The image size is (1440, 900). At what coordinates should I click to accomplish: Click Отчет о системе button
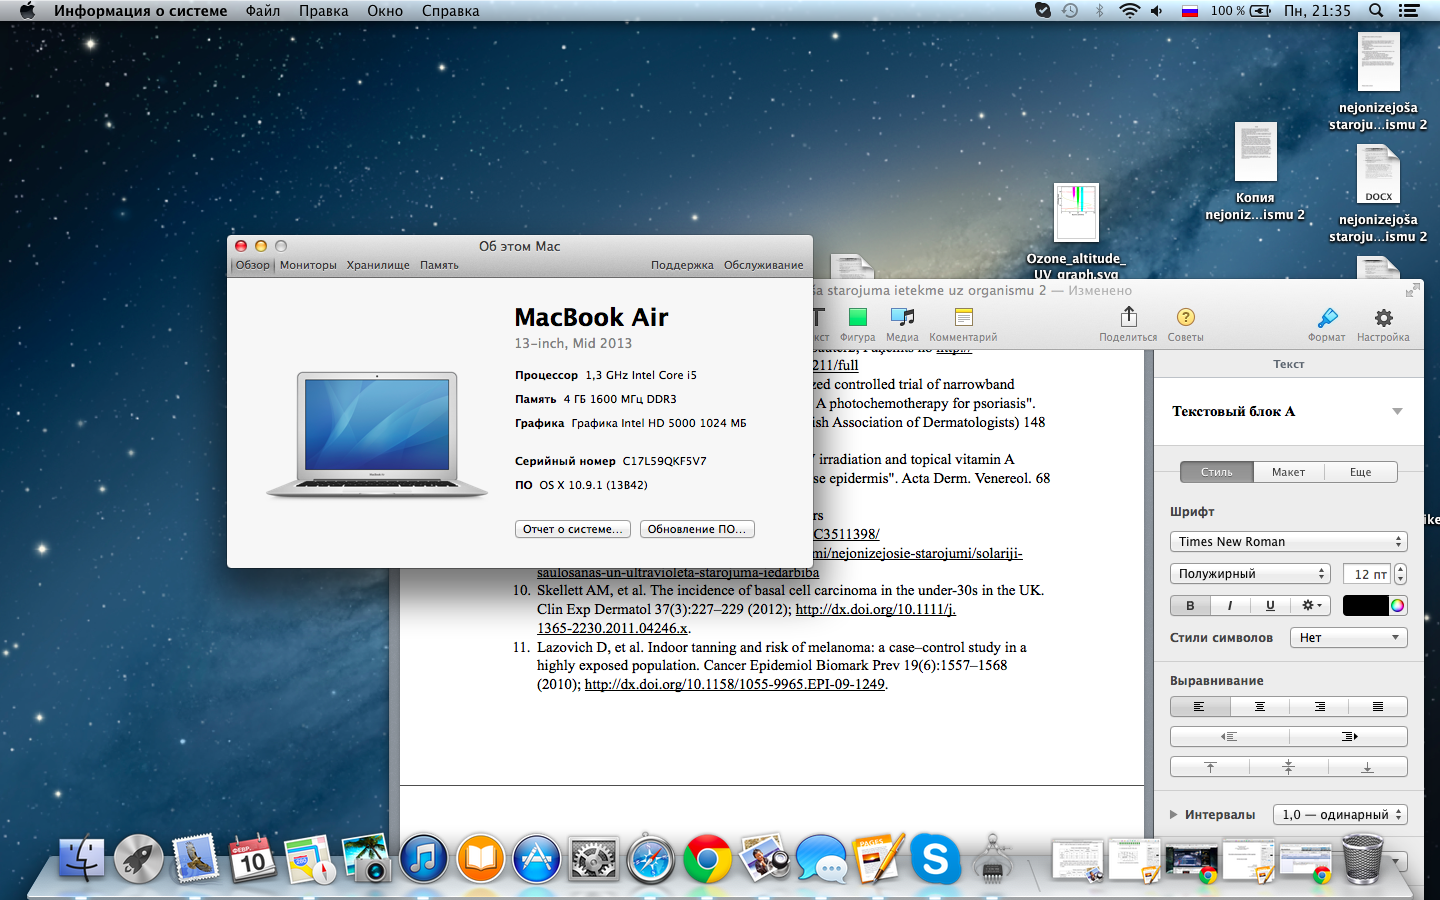tap(573, 529)
